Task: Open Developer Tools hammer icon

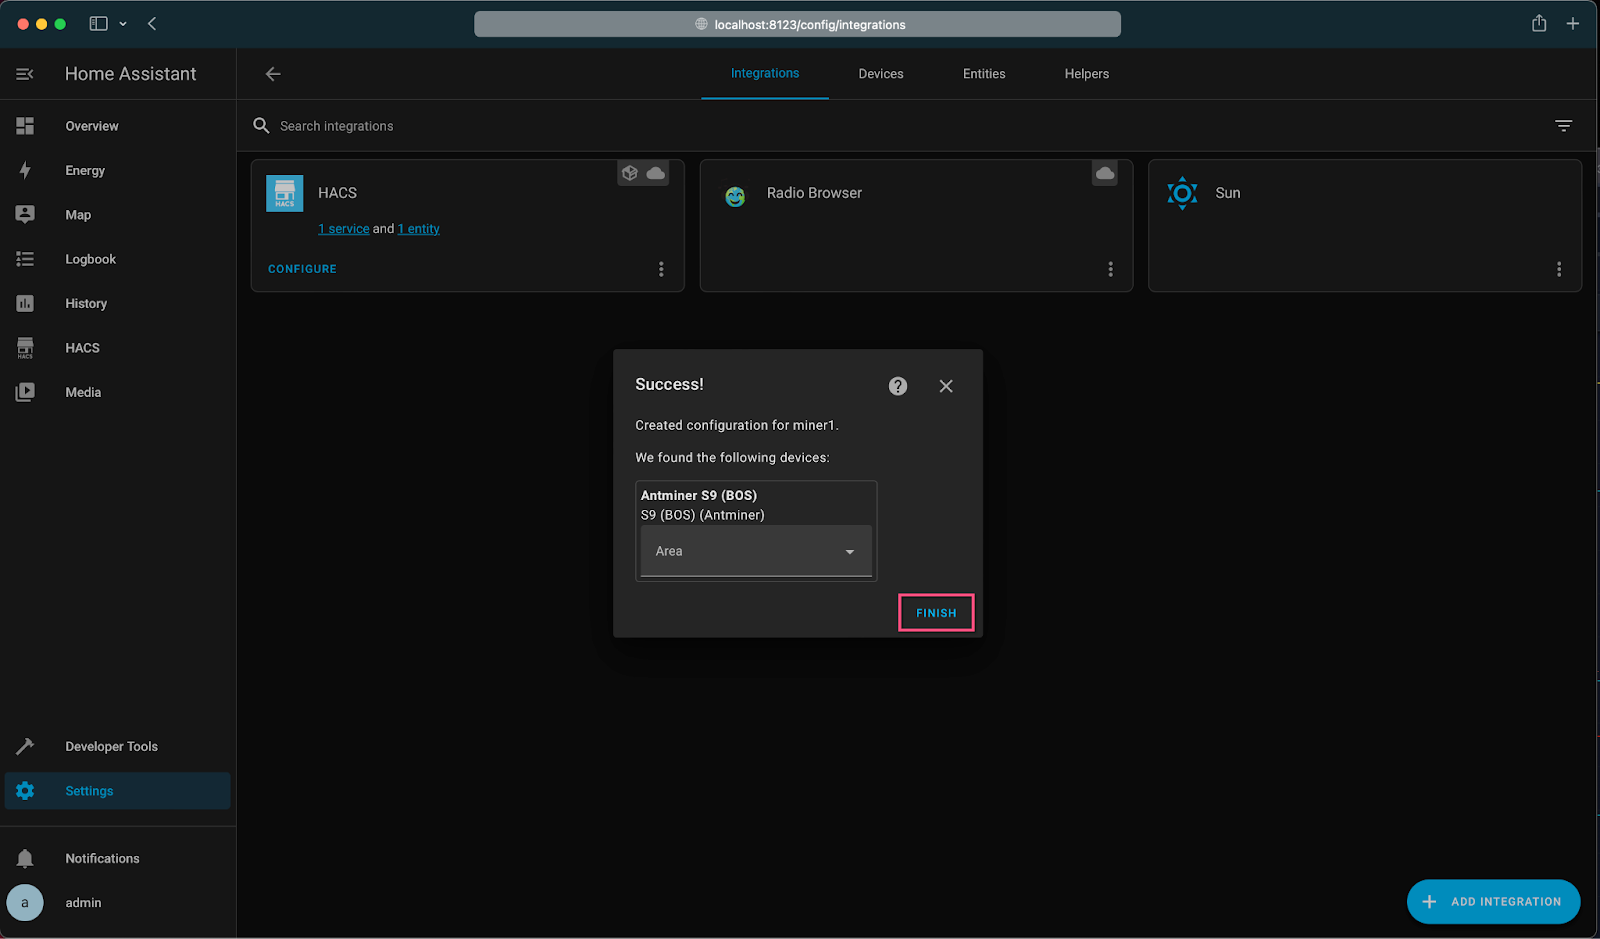Action: pos(25,746)
